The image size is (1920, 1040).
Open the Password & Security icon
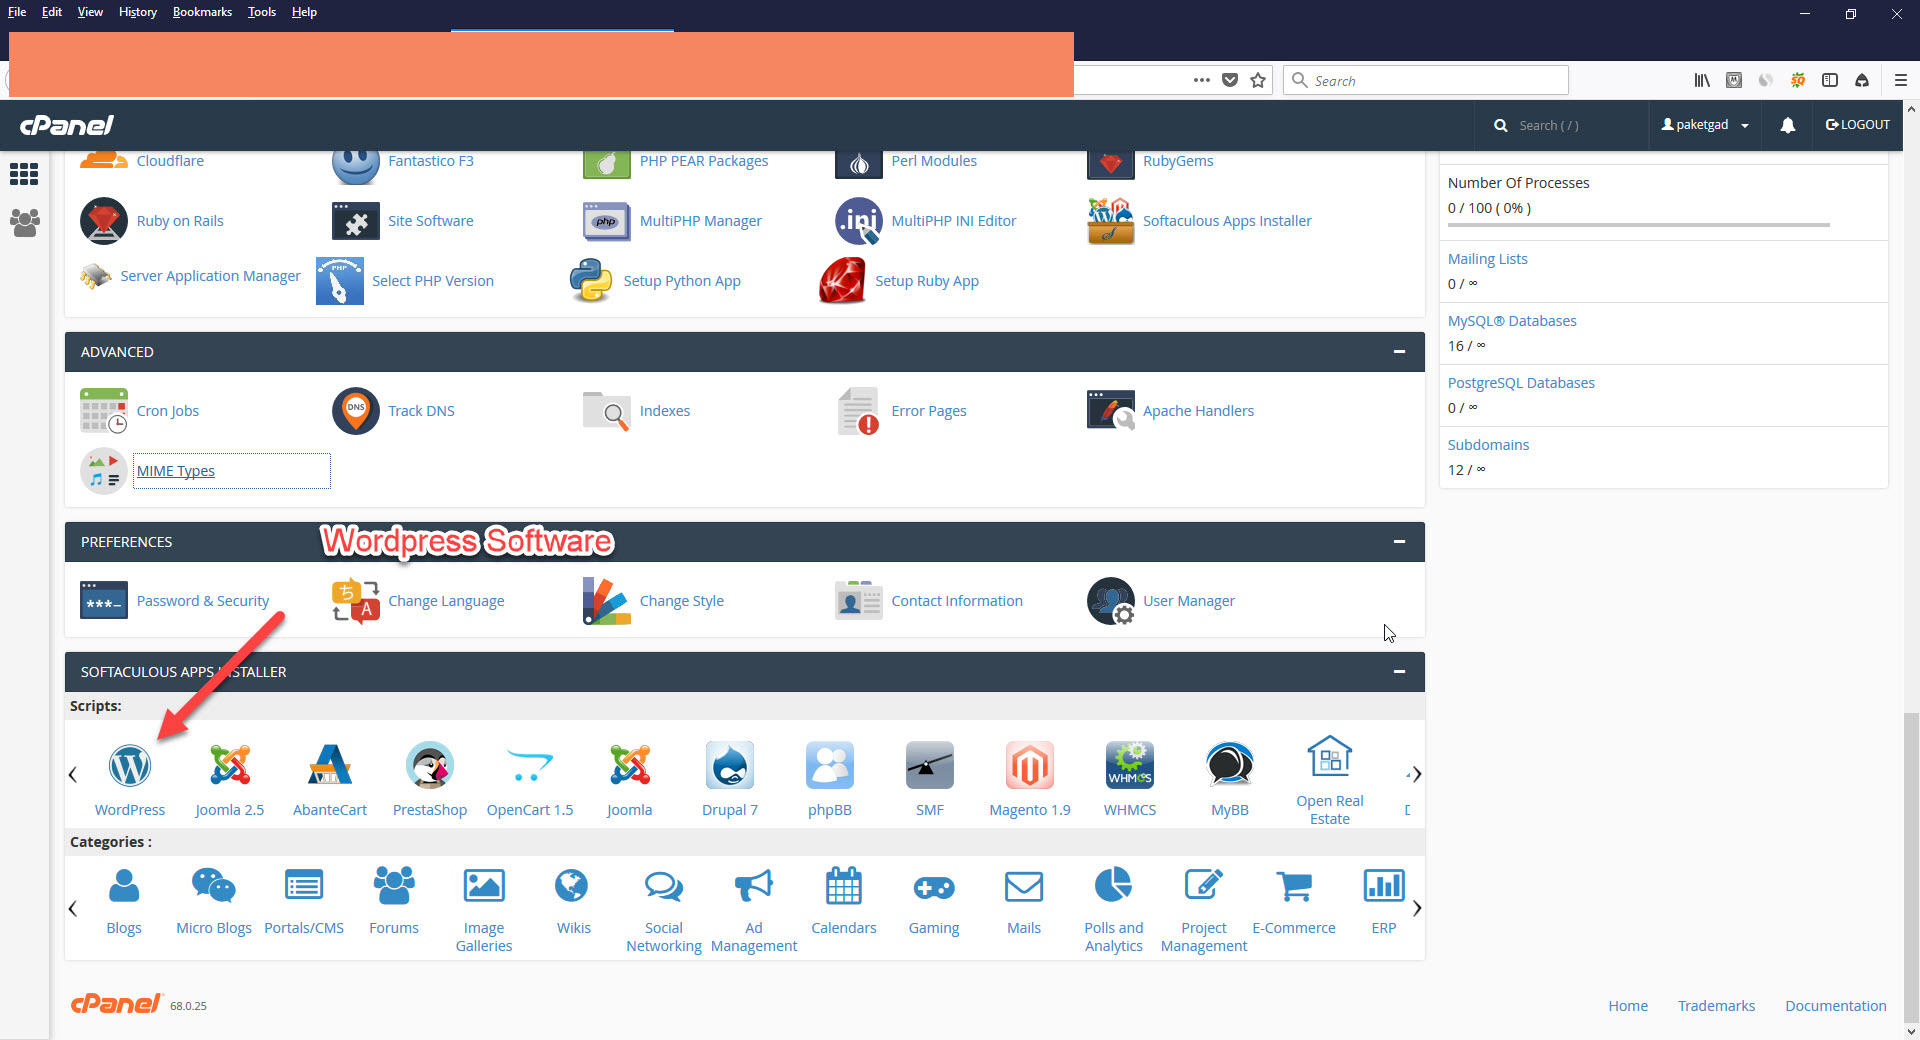(x=104, y=601)
